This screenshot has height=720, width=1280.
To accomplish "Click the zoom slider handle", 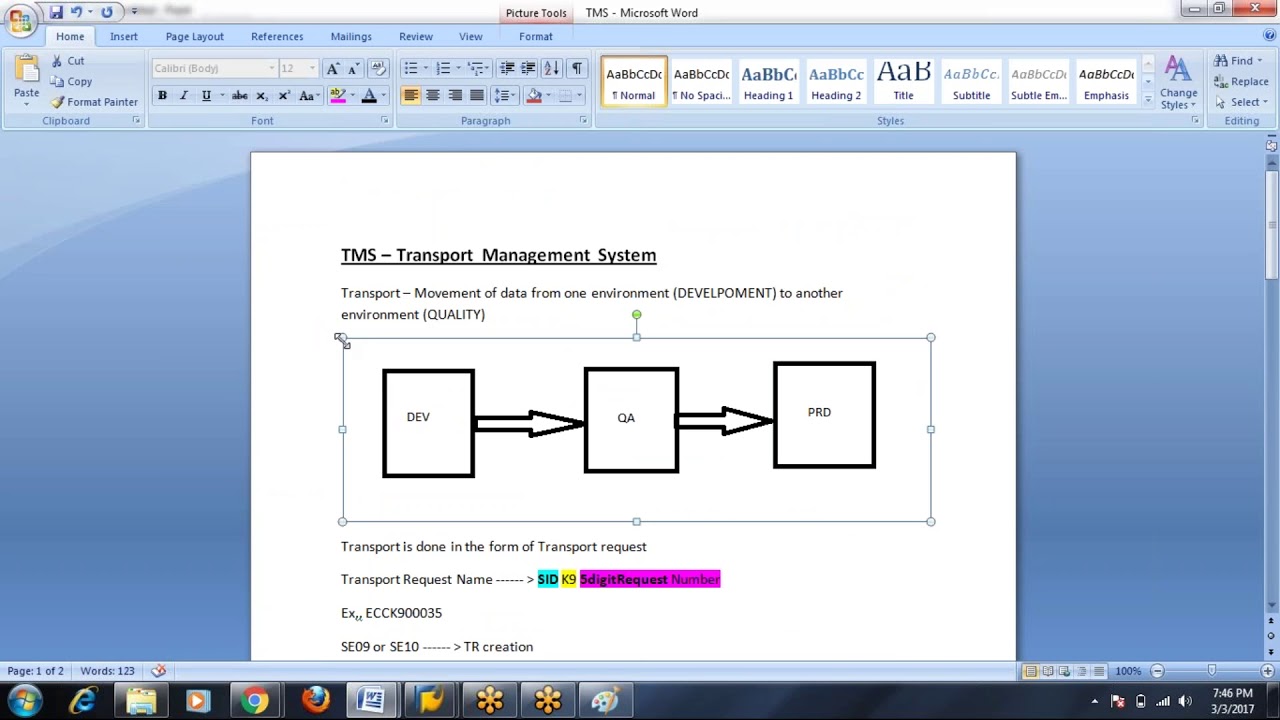I will [1211, 671].
